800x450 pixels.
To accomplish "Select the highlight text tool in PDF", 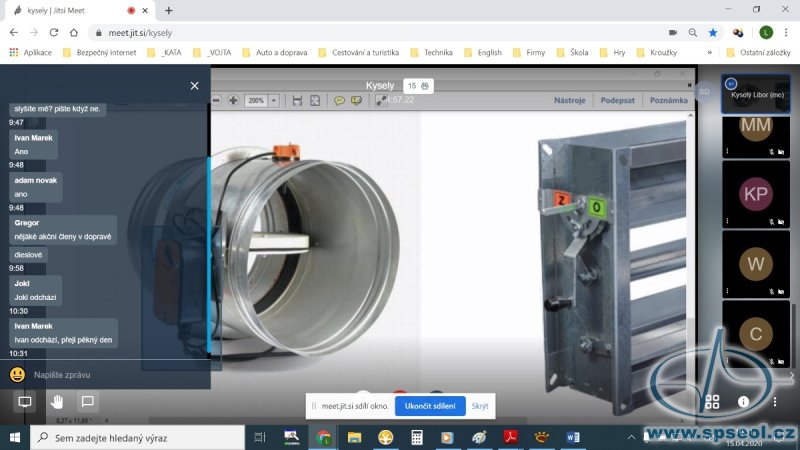I will (x=356, y=101).
